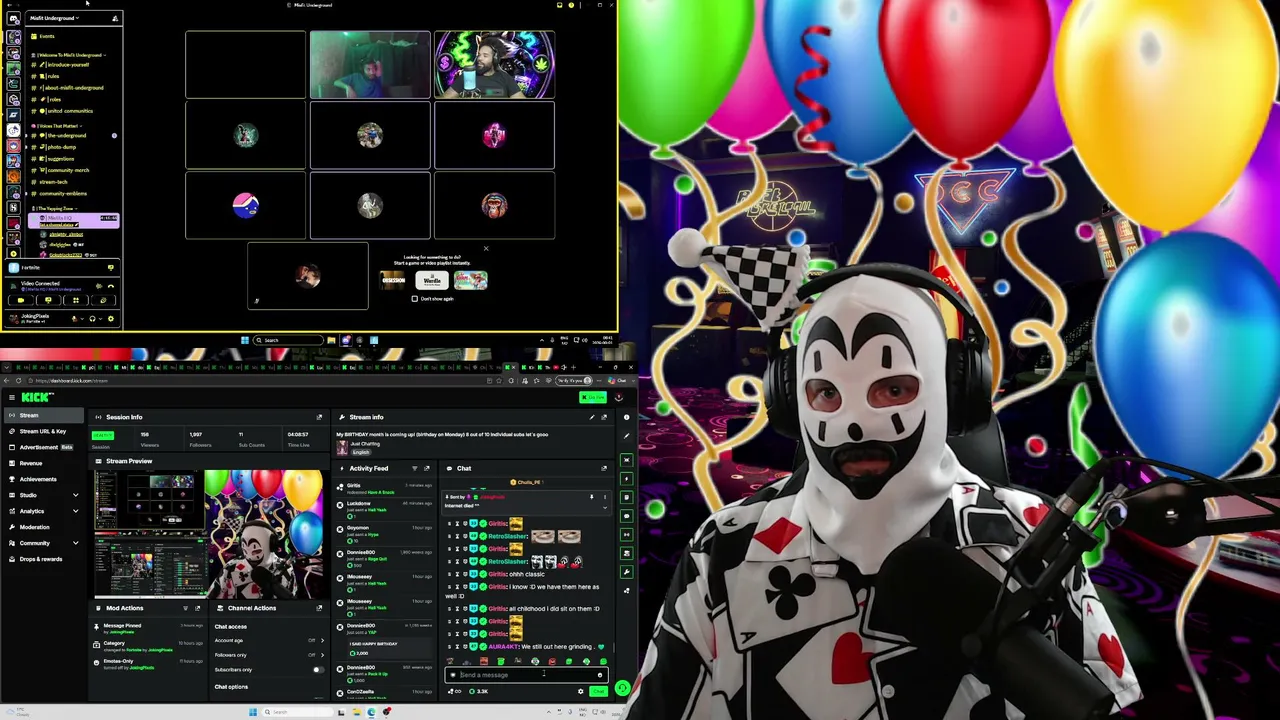The image size is (1280, 720).
Task: Edit Stream info with the pencil icon
Action: 592,417
